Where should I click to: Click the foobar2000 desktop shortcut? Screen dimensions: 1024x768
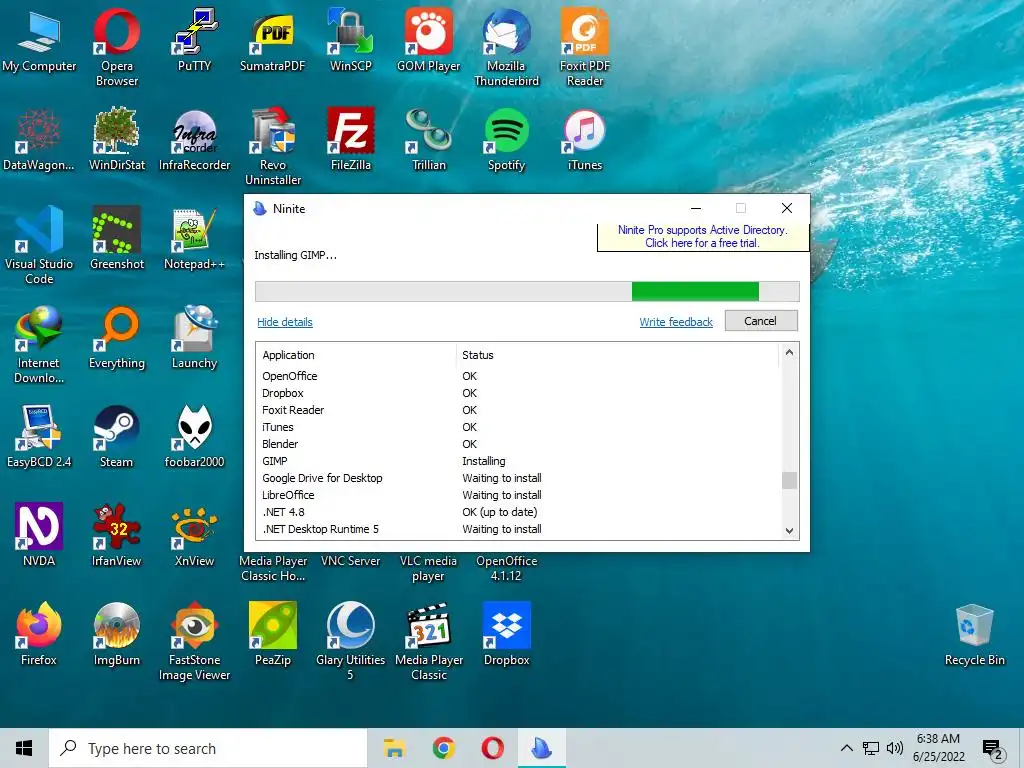194,437
